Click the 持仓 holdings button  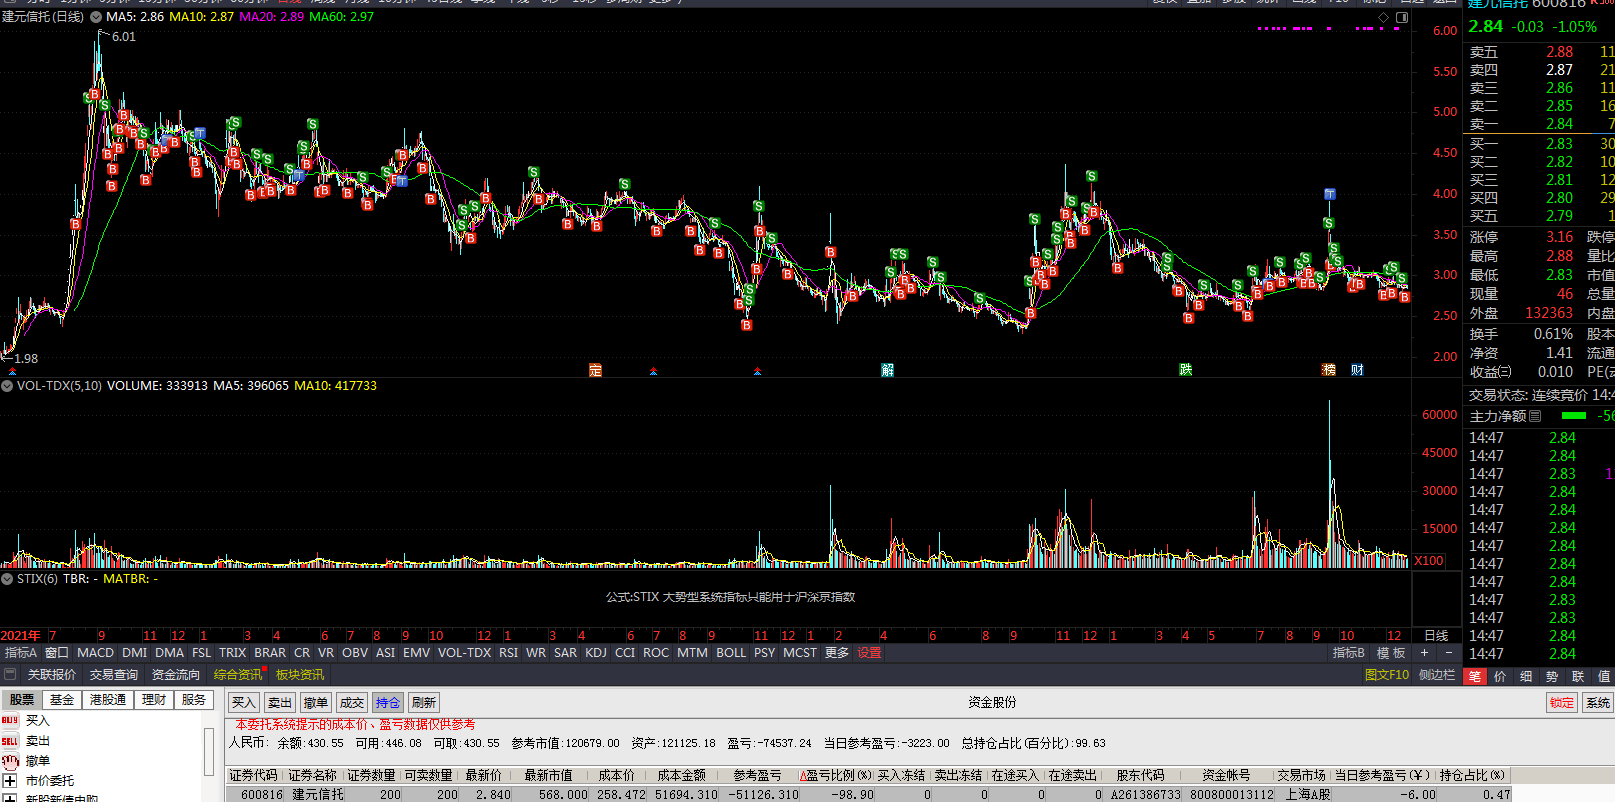click(387, 703)
